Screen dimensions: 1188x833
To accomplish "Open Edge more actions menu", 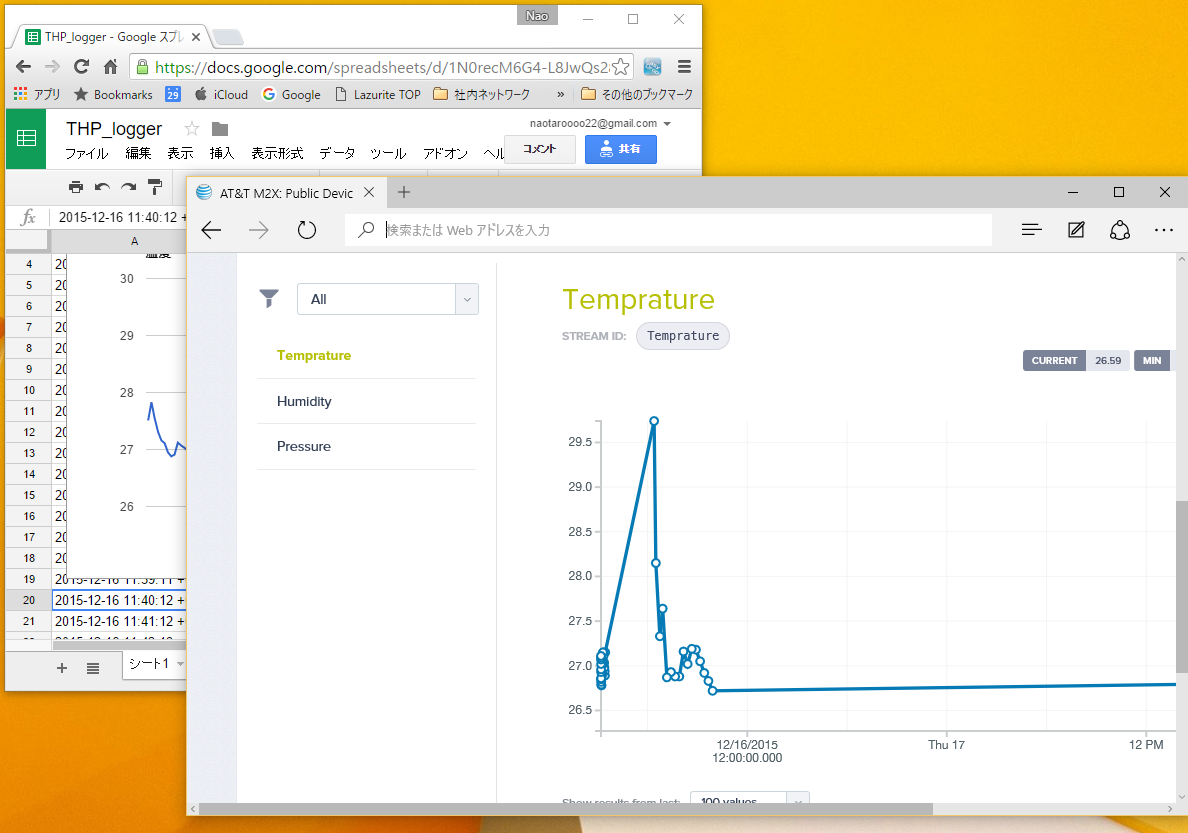I will click(x=1164, y=230).
